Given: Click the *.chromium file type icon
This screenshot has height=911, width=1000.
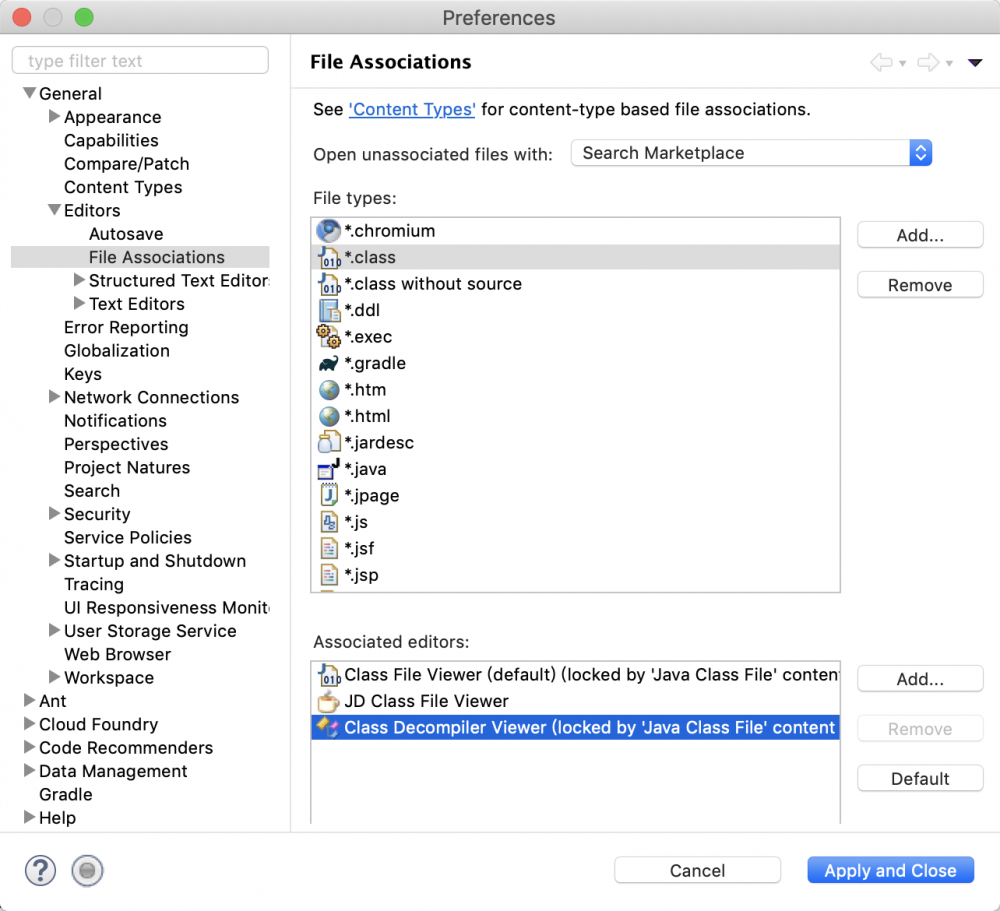Looking at the screenshot, I should (x=328, y=231).
